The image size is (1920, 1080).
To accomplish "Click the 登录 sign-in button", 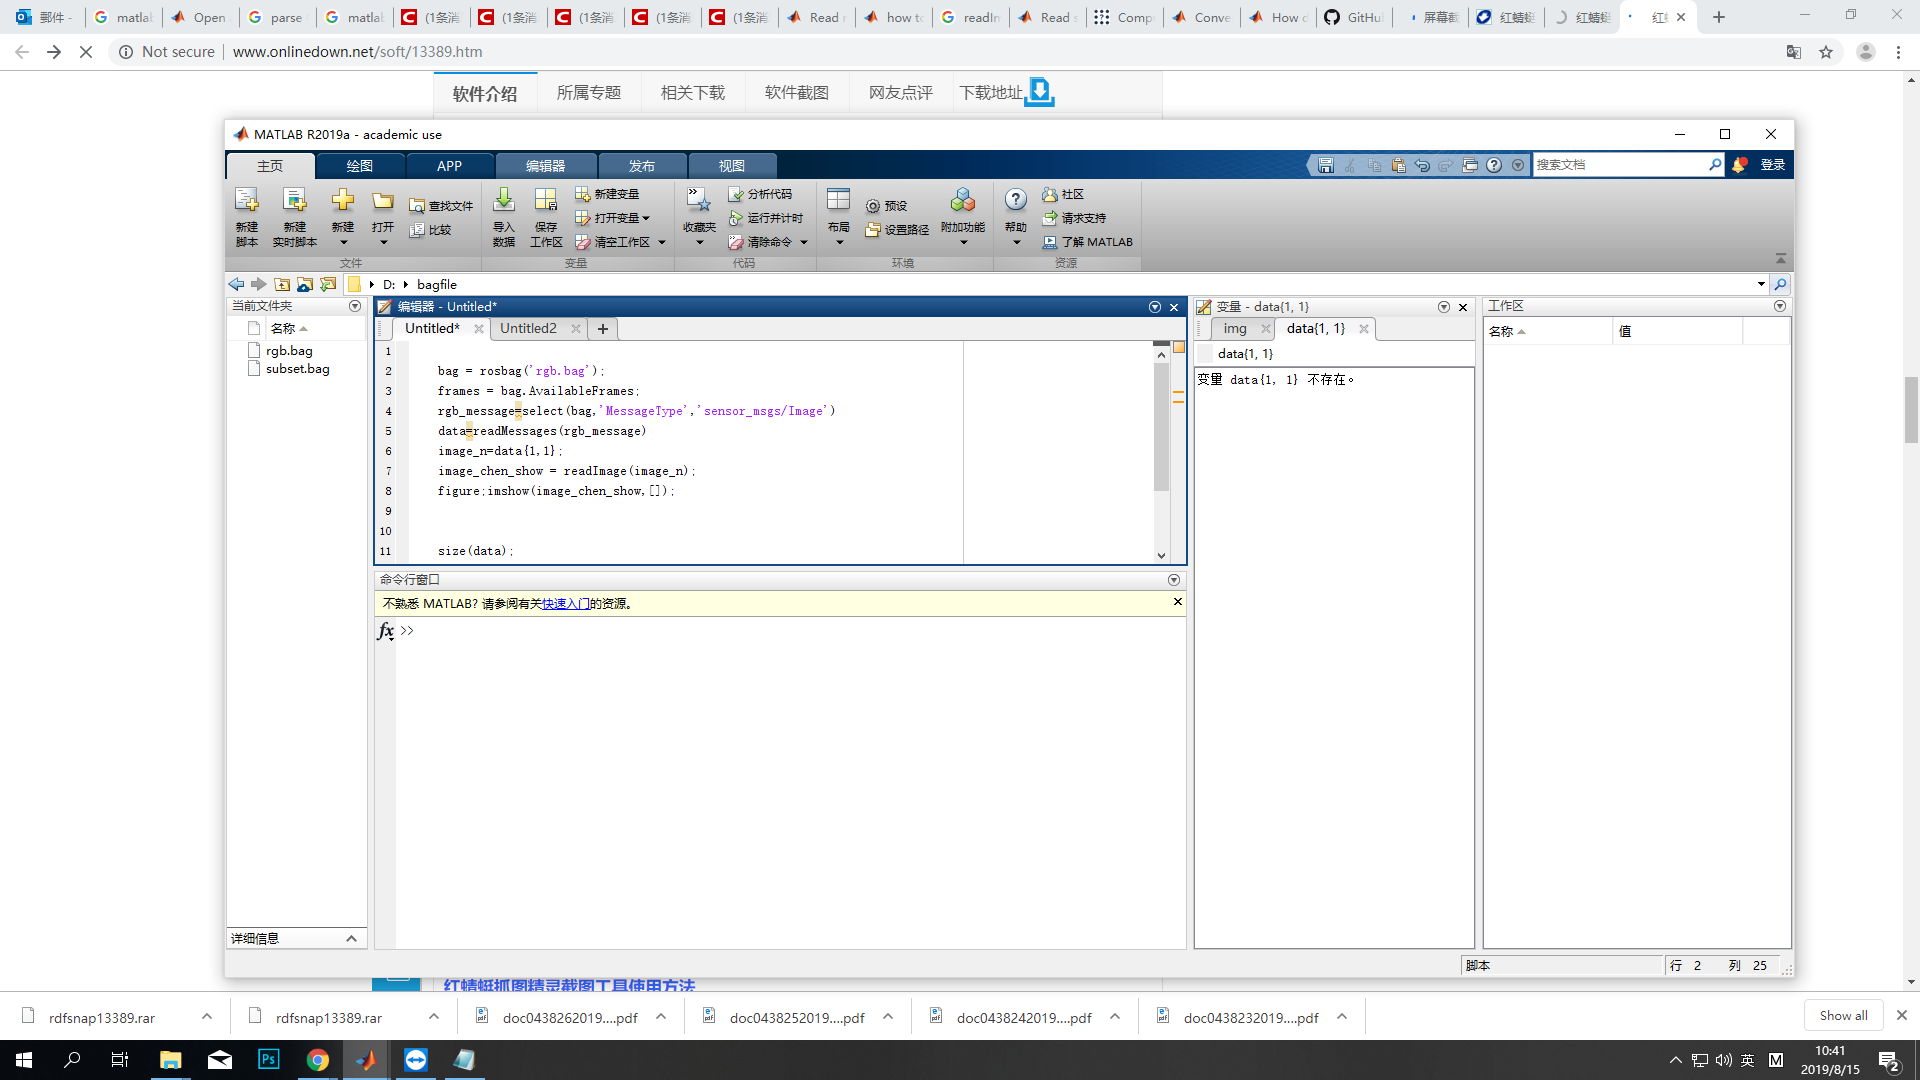I will click(1772, 165).
